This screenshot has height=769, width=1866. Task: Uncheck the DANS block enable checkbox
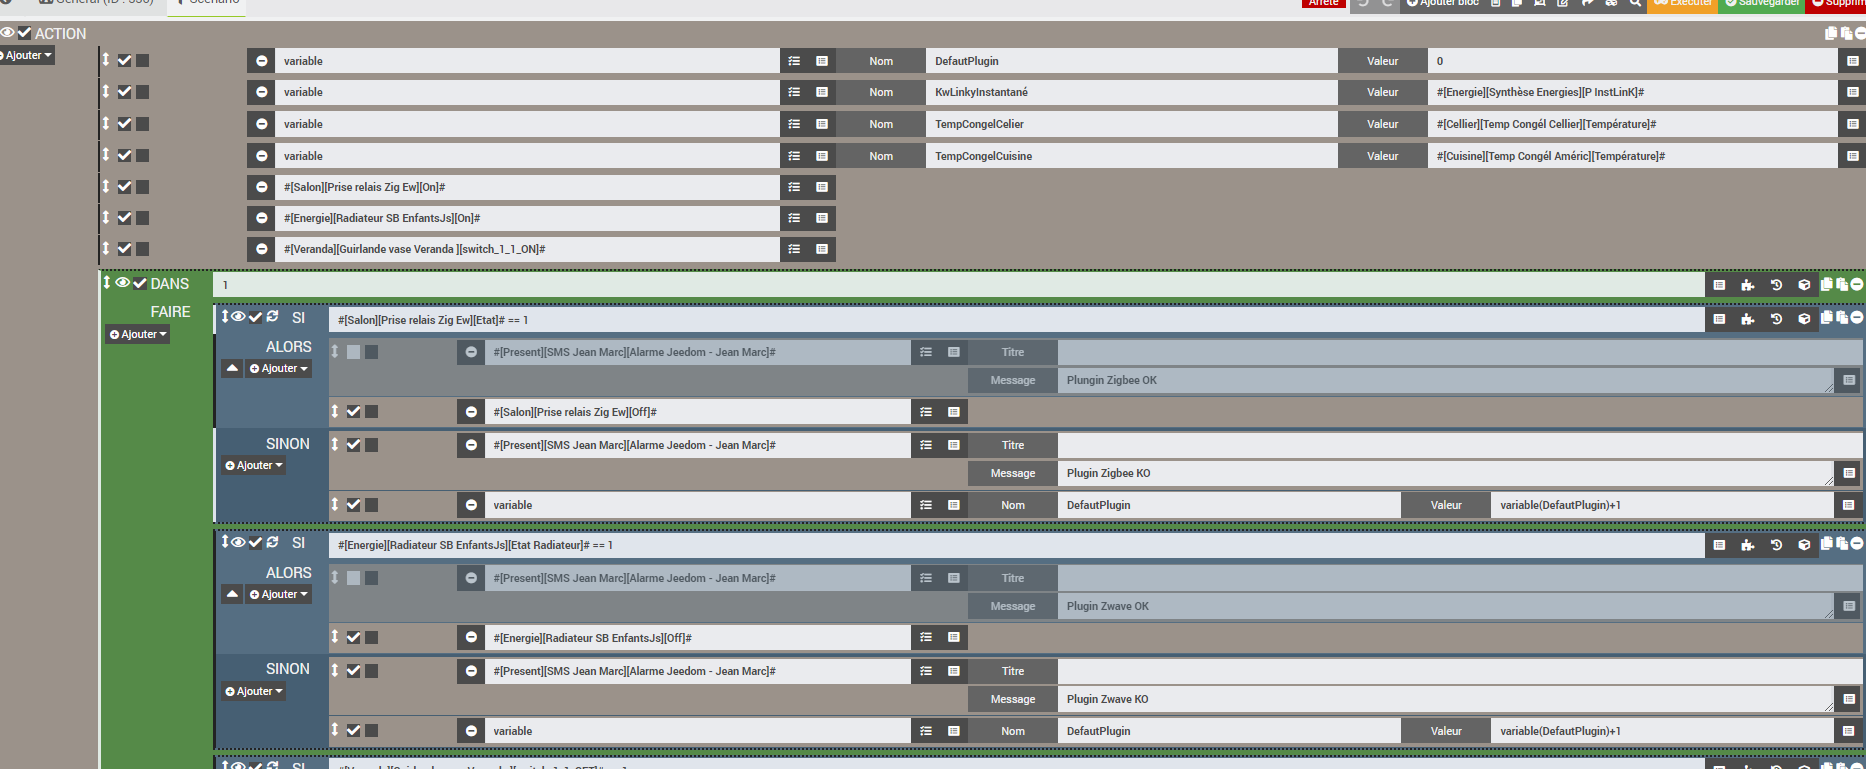tap(140, 284)
